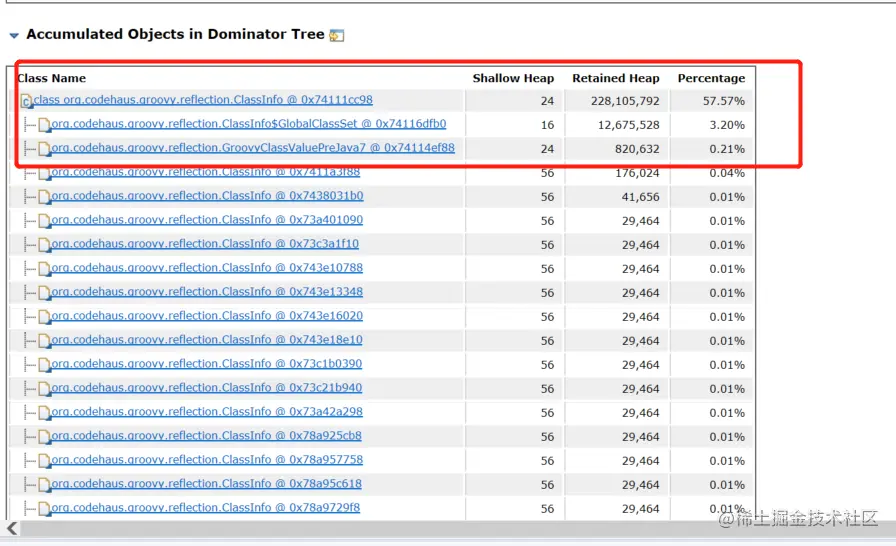Open ClassInfo @ 0x743e10788 link
This screenshot has height=546, width=896.
(207, 268)
